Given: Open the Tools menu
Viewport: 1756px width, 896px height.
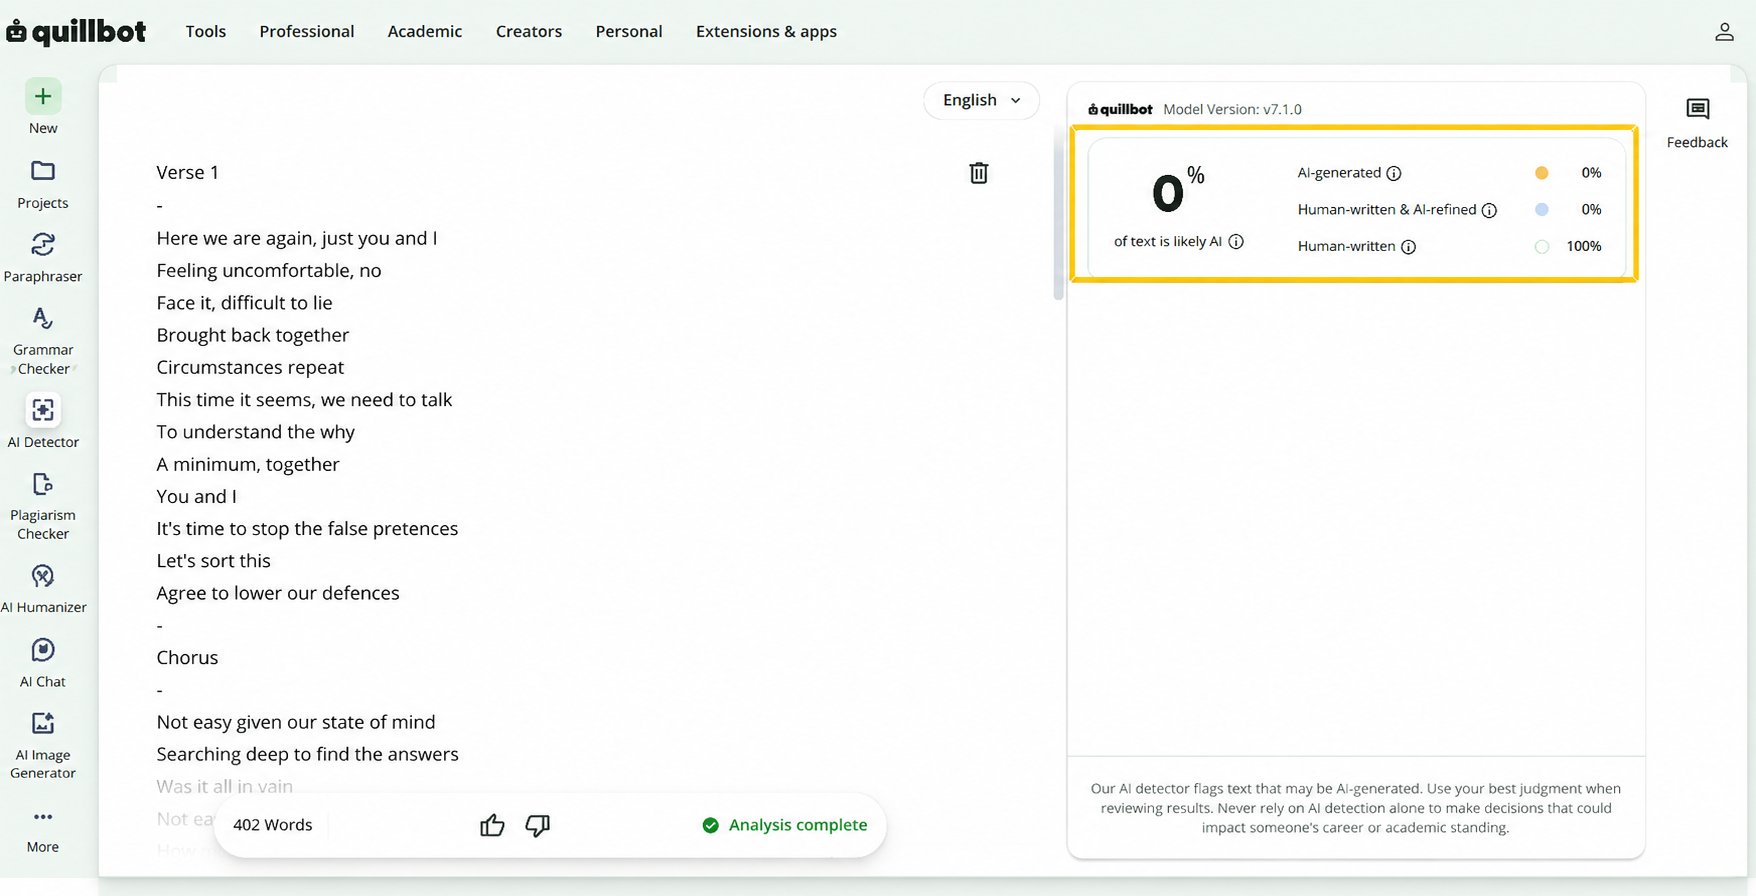Looking at the screenshot, I should tap(206, 32).
